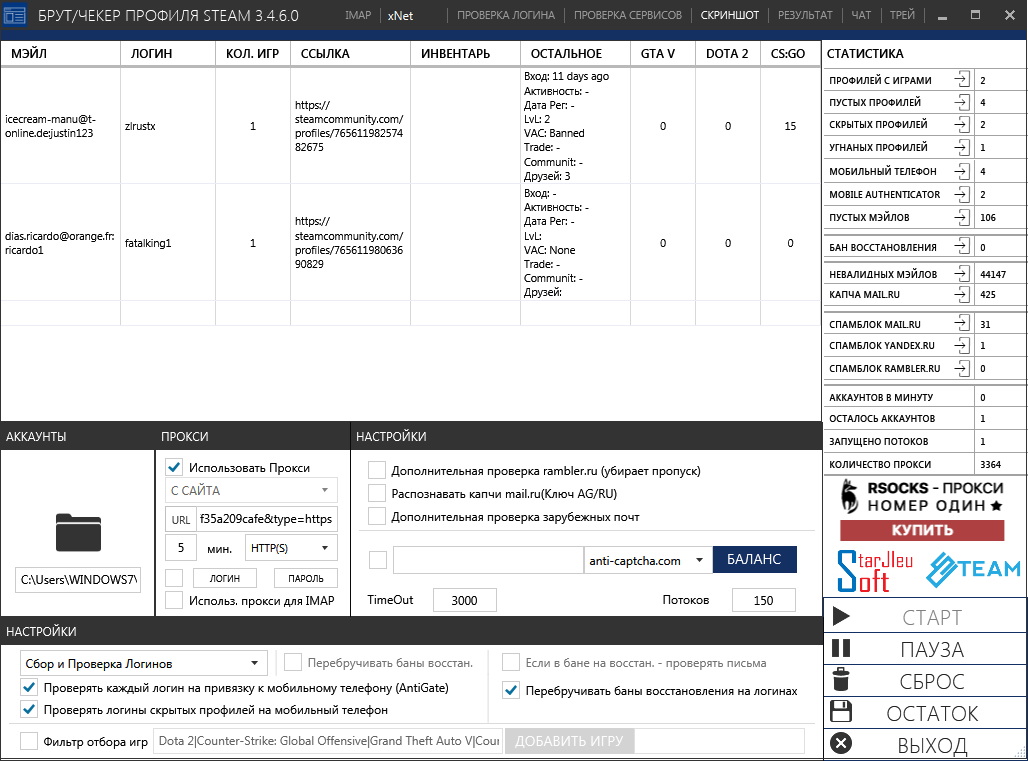Open the ПРОВЕРКА СЕРВИСОВ tab
Viewport: 1028px width, 761px height.
point(628,15)
